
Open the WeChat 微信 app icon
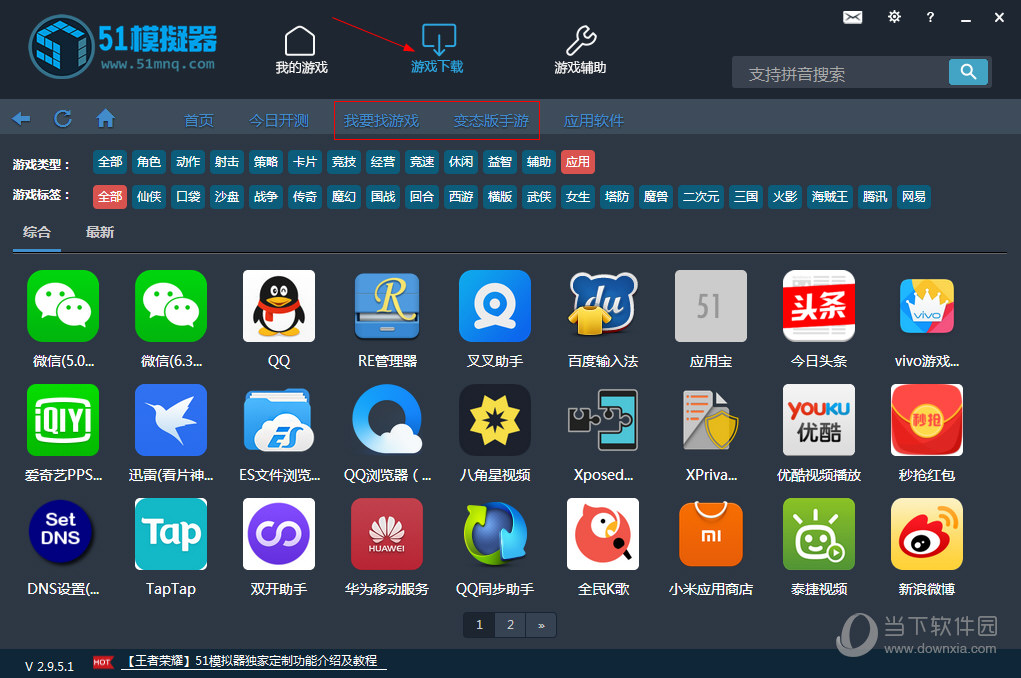click(62, 306)
